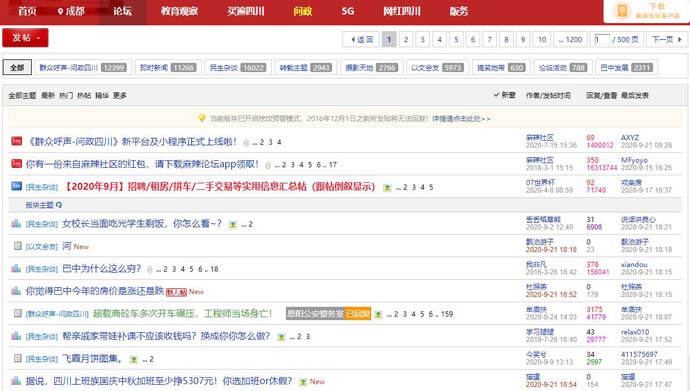Image resolution: width=690 pixels, height=391 pixels.
Task: Expand the 更多 filter options
Action: [x=120, y=95]
